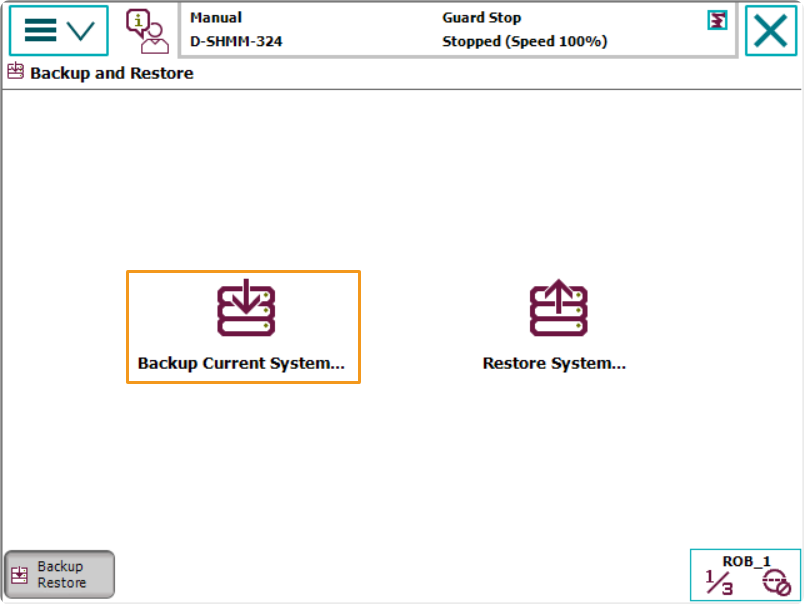Open the main hamburger menu
The height and width of the screenshot is (605, 804).
[41, 30]
